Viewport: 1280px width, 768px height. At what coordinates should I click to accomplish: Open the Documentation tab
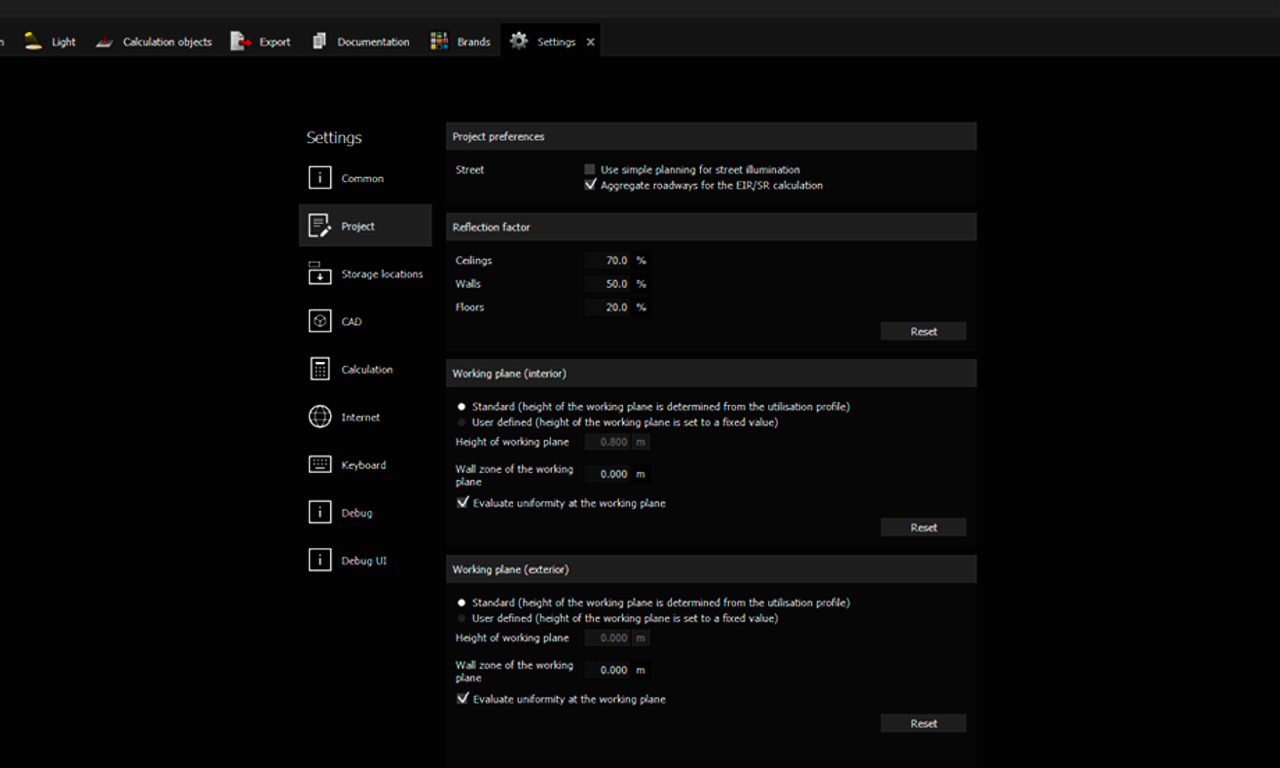pyautogui.click(x=361, y=42)
